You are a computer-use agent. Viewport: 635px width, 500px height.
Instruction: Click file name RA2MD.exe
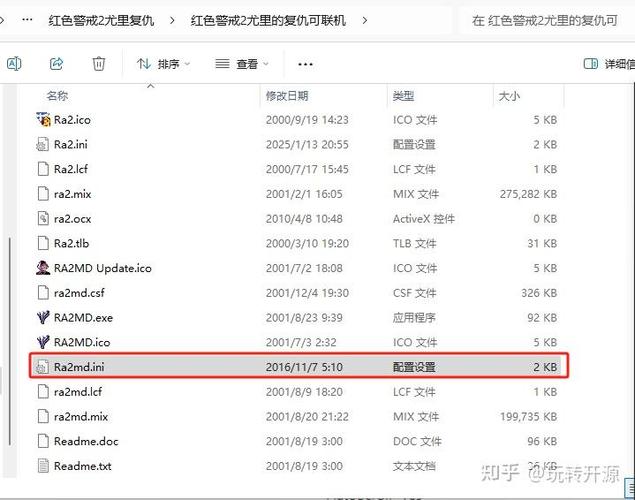[83, 317]
